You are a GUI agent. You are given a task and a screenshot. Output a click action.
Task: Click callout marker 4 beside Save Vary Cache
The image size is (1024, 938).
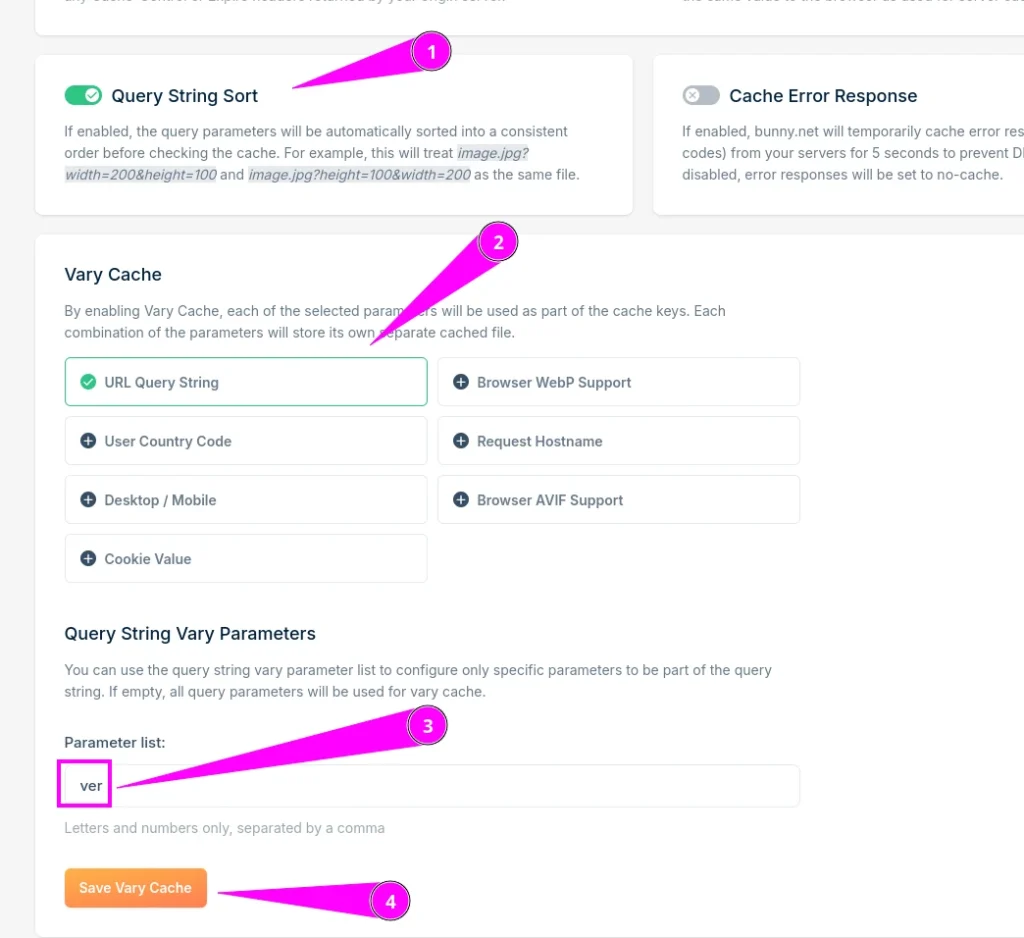pyautogui.click(x=389, y=900)
